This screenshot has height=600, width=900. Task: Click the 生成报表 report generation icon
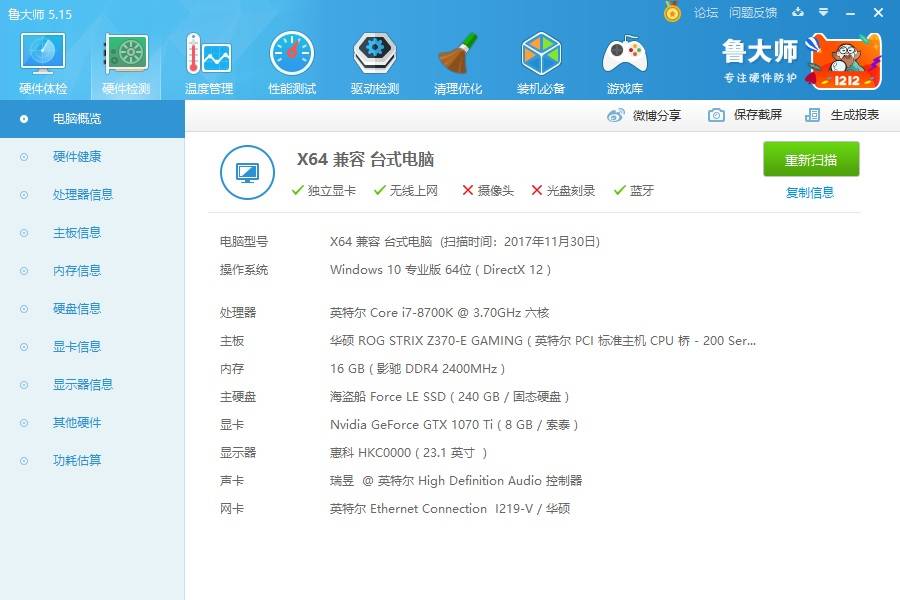pos(812,115)
